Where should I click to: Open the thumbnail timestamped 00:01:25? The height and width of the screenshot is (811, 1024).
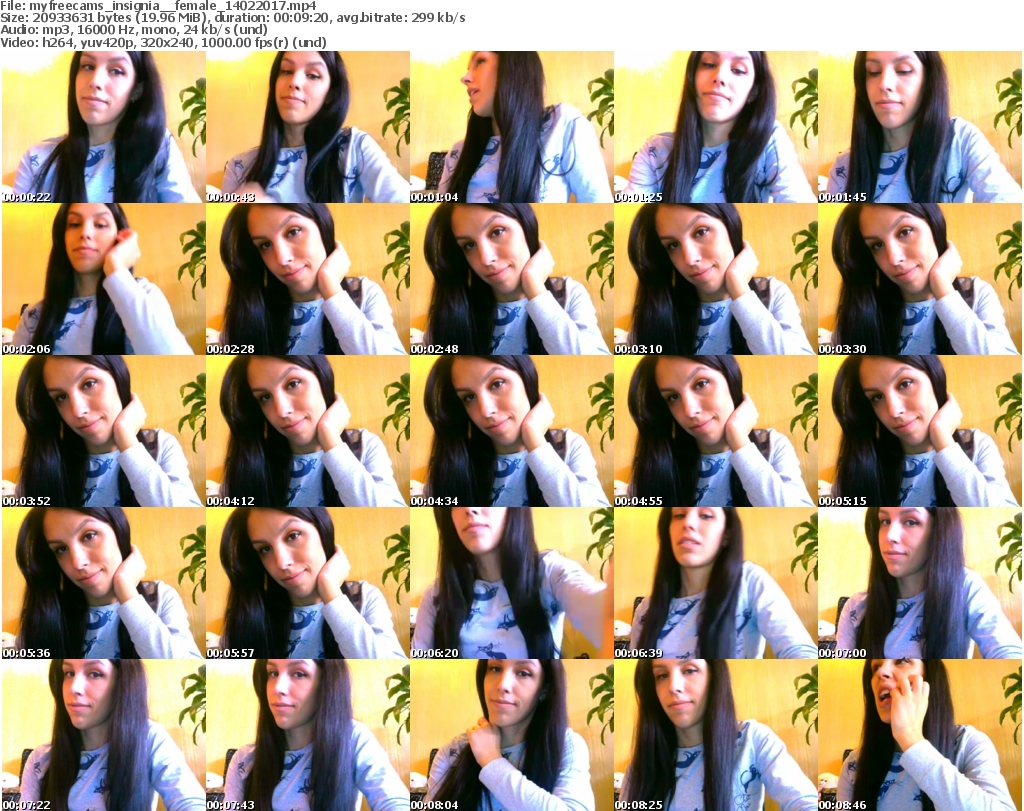click(716, 127)
